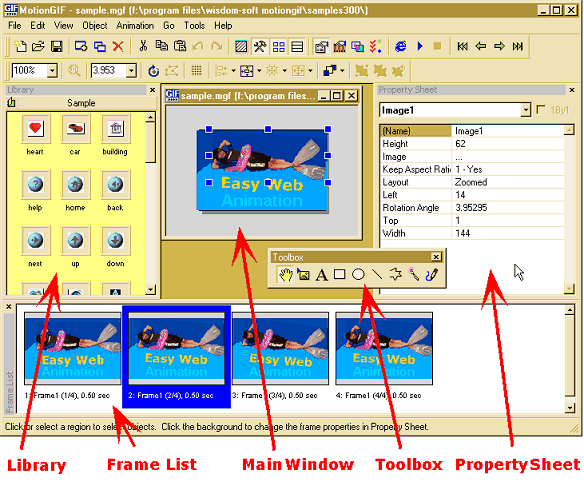
Task: Choose the text tool in Toolbox
Action: coord(321,275)
